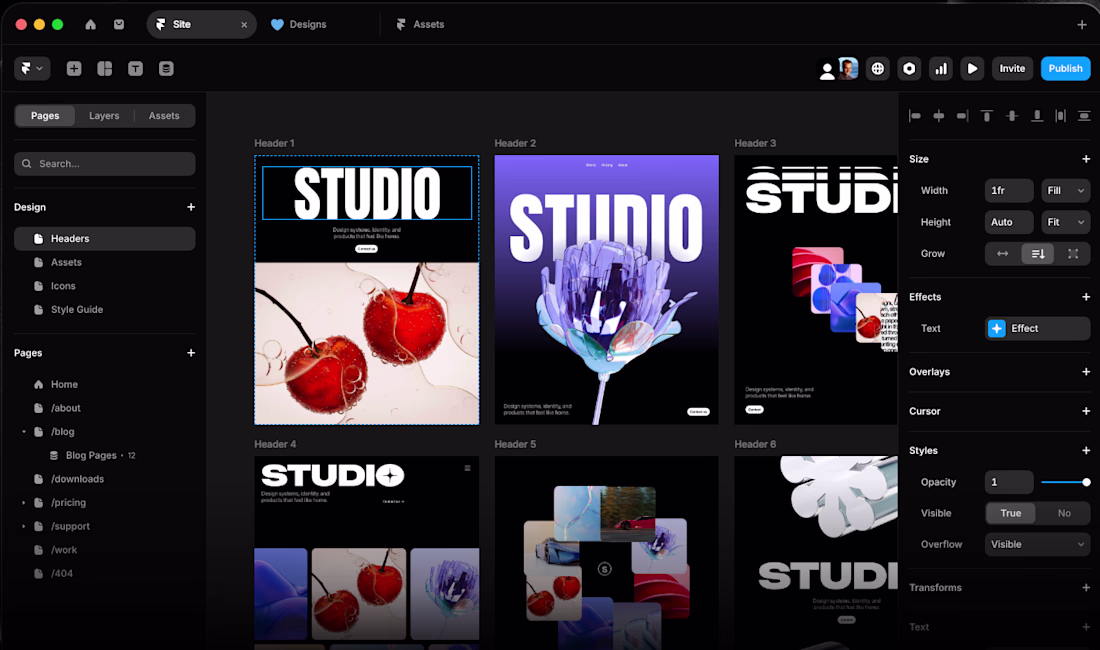Select the Layout grid tool in toolbar
Image resolution: width=1100 pixels, height=650 pixels.
pos(105,69)
